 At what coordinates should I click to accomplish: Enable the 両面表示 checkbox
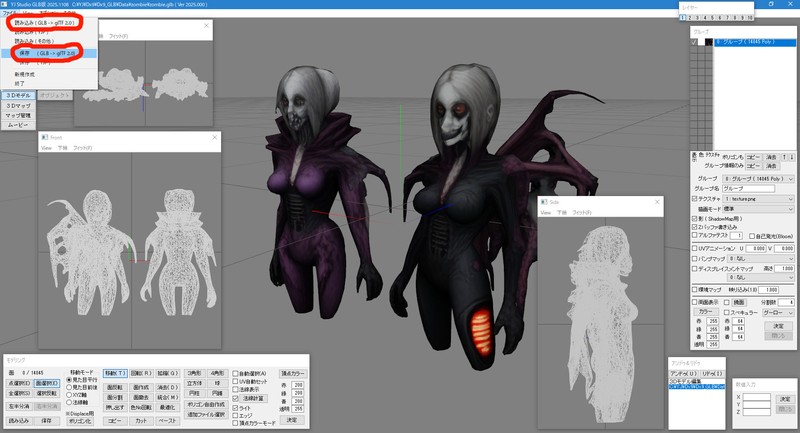click(x=694, y=302)
